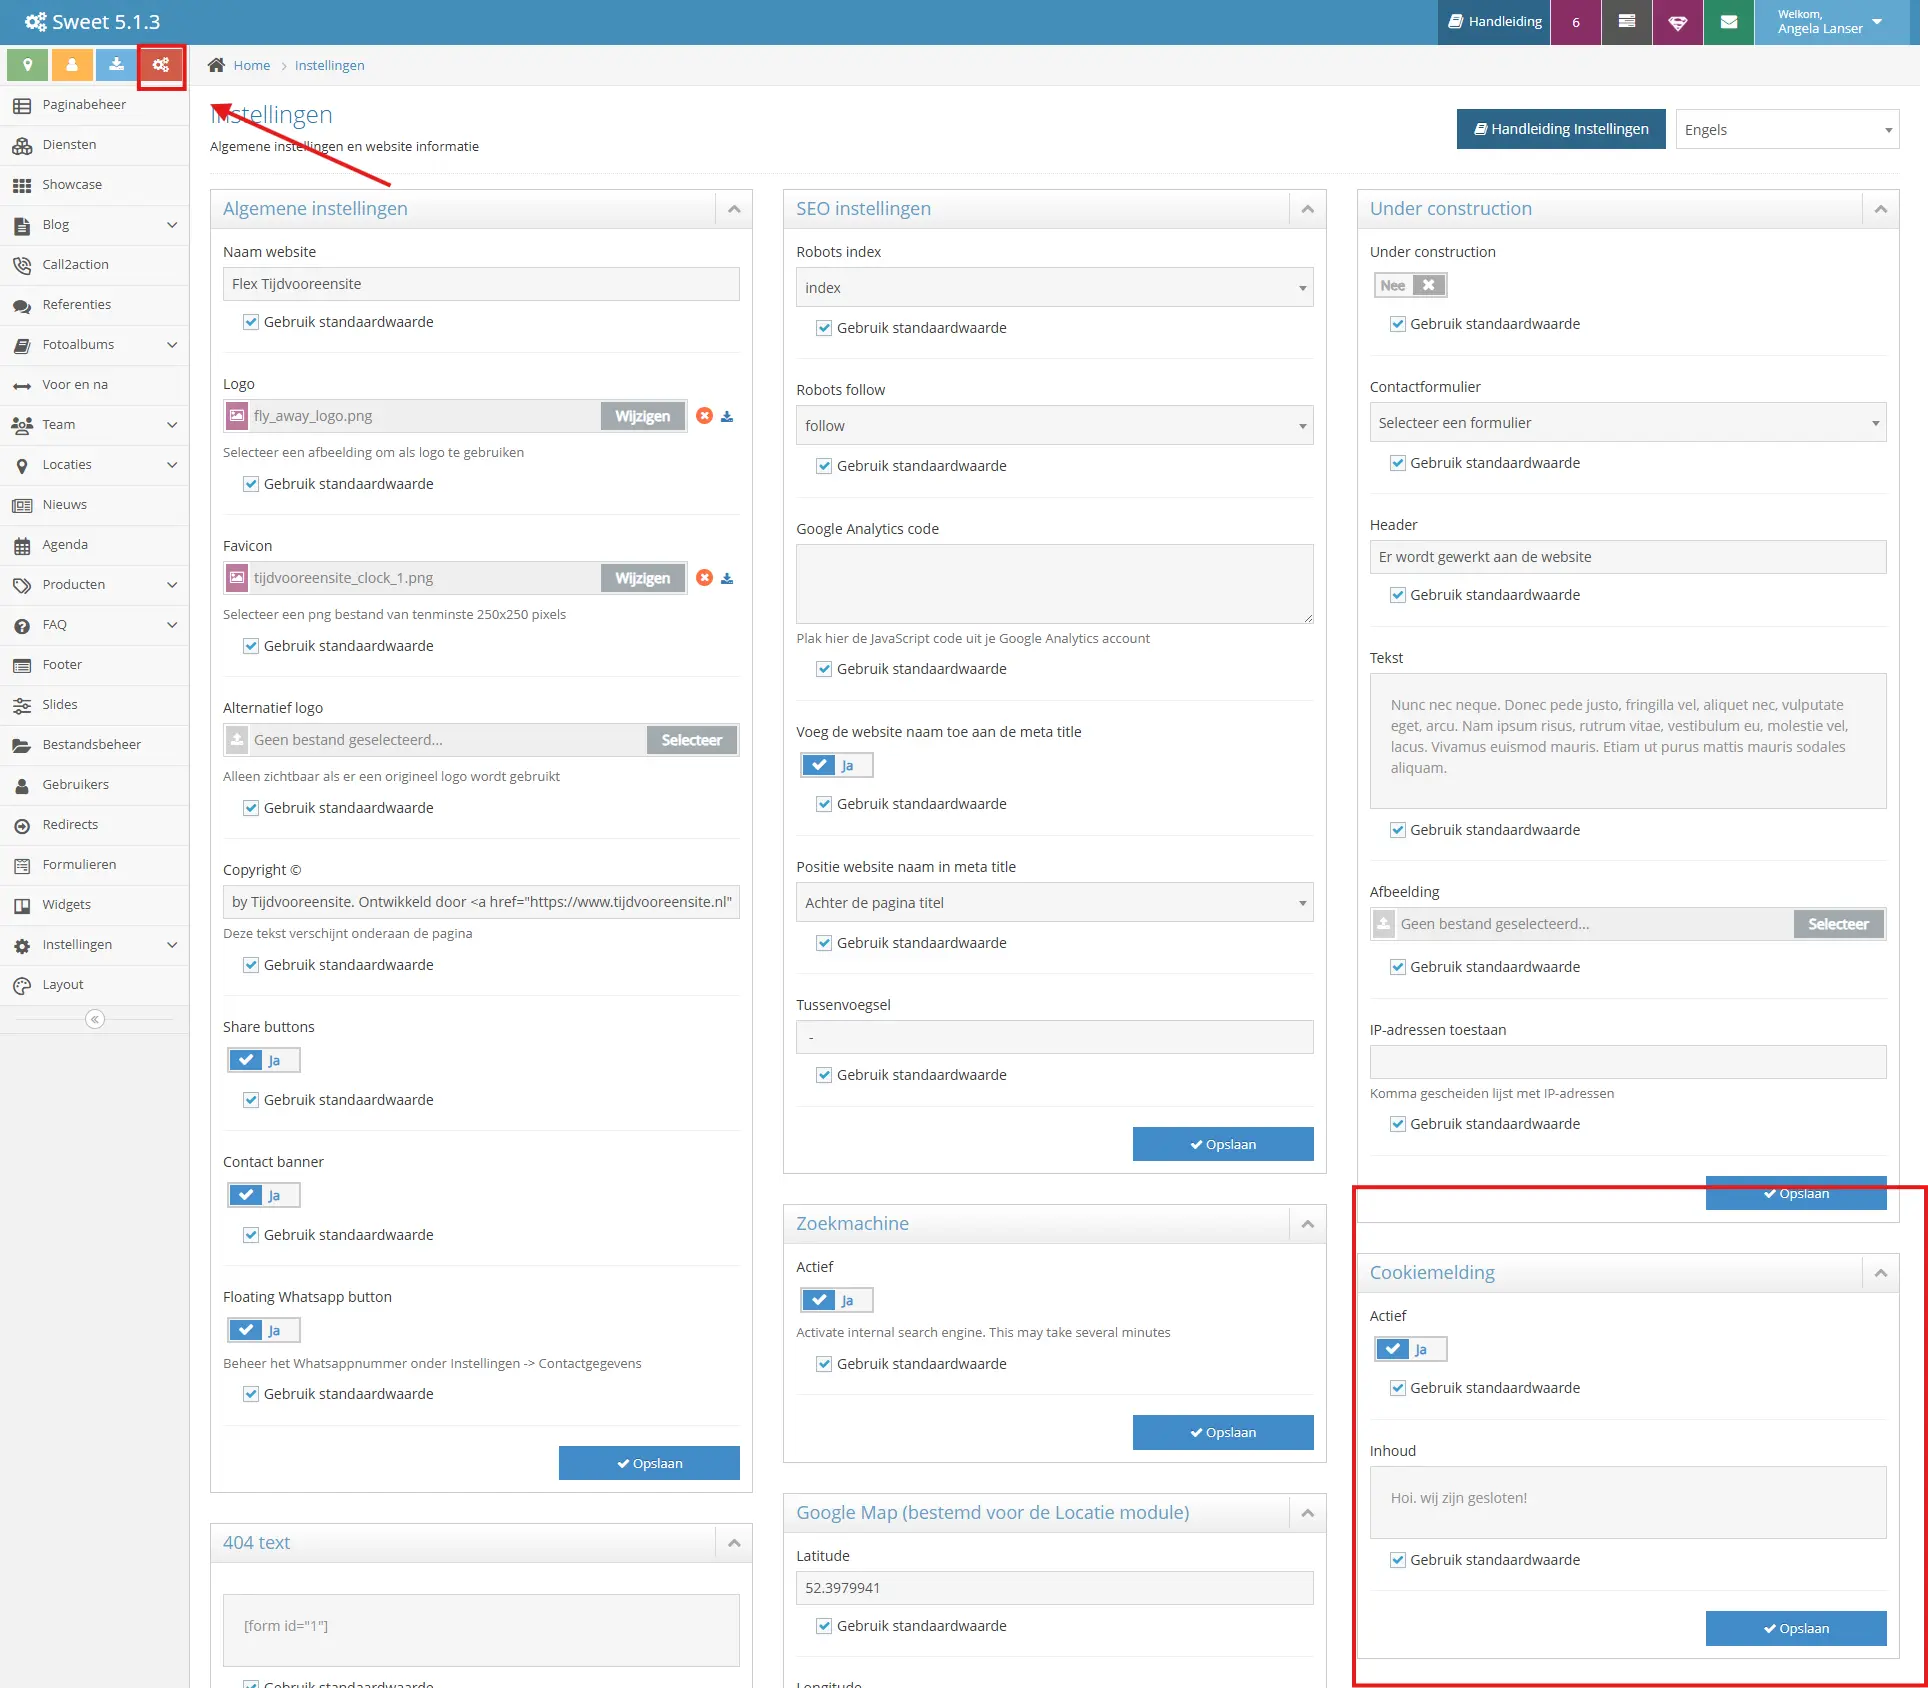Viewport: 1929px width, 1688px height.
Task: Click the green location pin toolbar icon
Action: point(28,65)
